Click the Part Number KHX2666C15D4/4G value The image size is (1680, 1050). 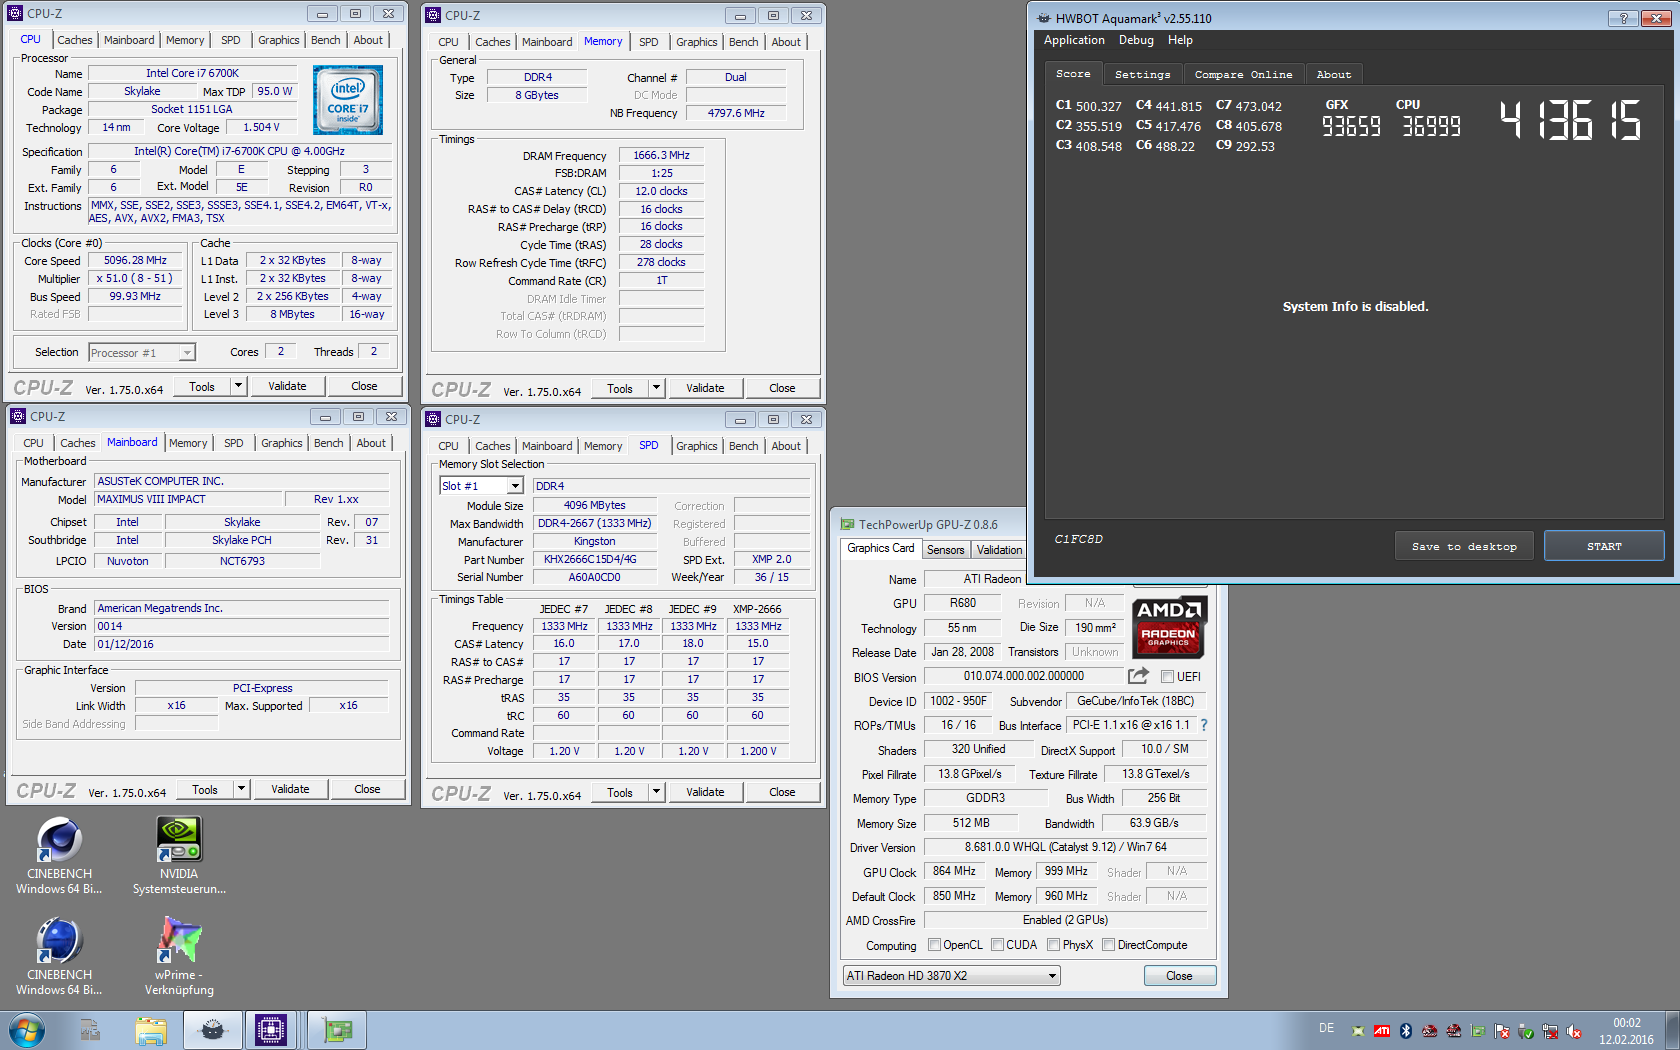(595, 559)
